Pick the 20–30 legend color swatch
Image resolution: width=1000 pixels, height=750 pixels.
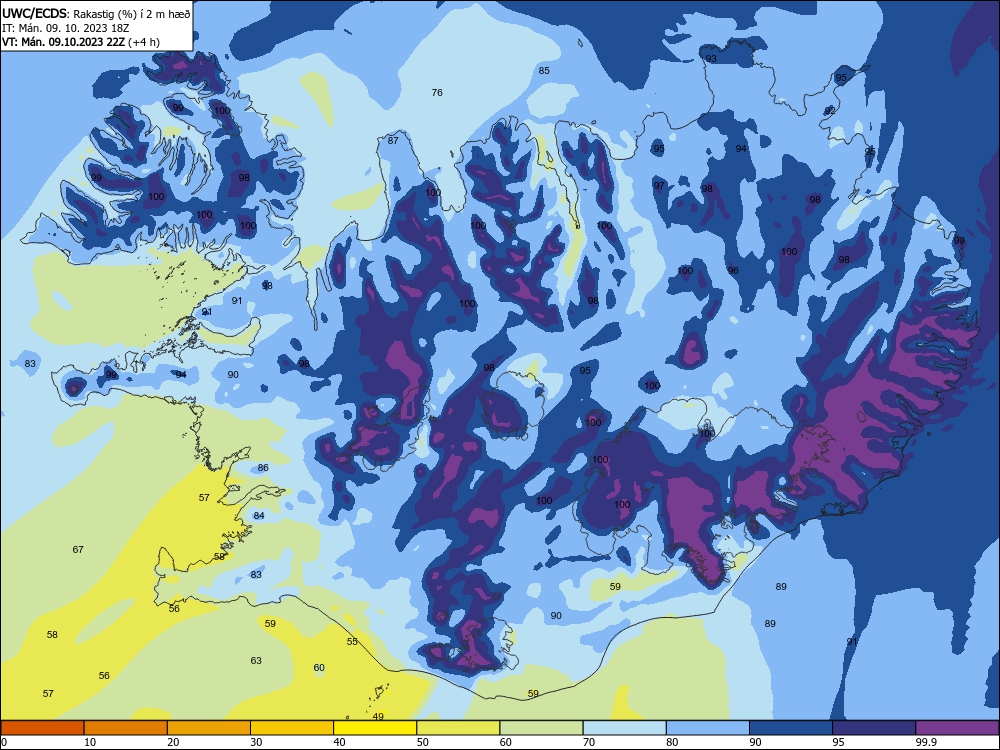[x=209, y=728]
